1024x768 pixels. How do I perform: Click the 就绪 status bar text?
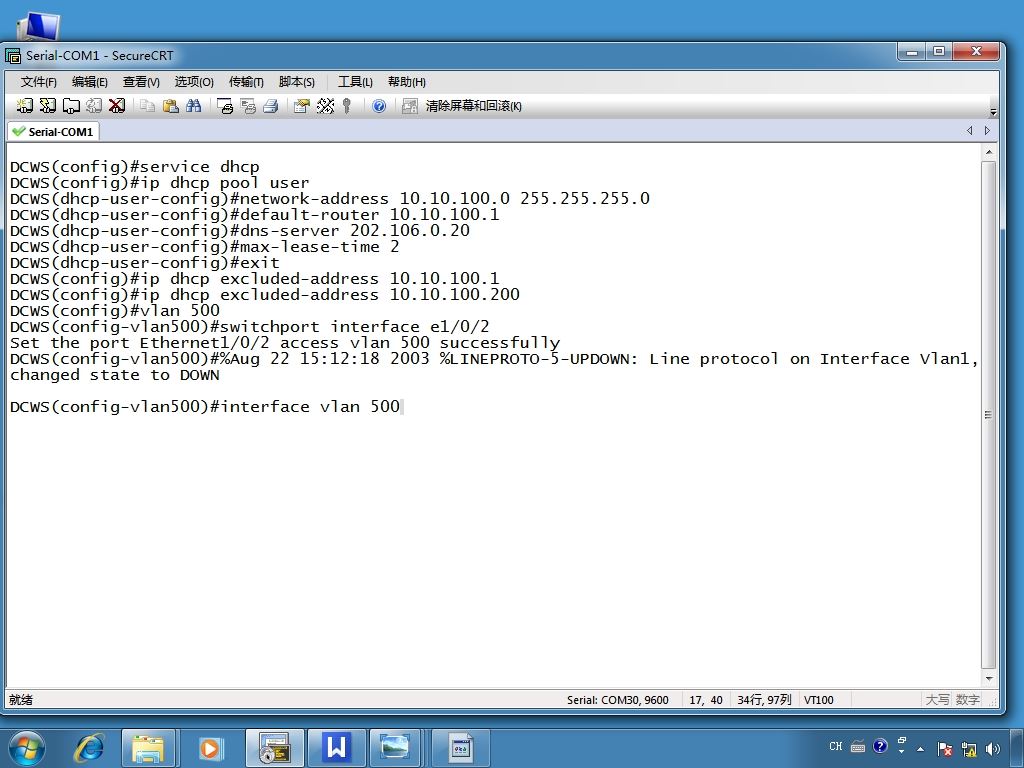[x=21, y=700]
